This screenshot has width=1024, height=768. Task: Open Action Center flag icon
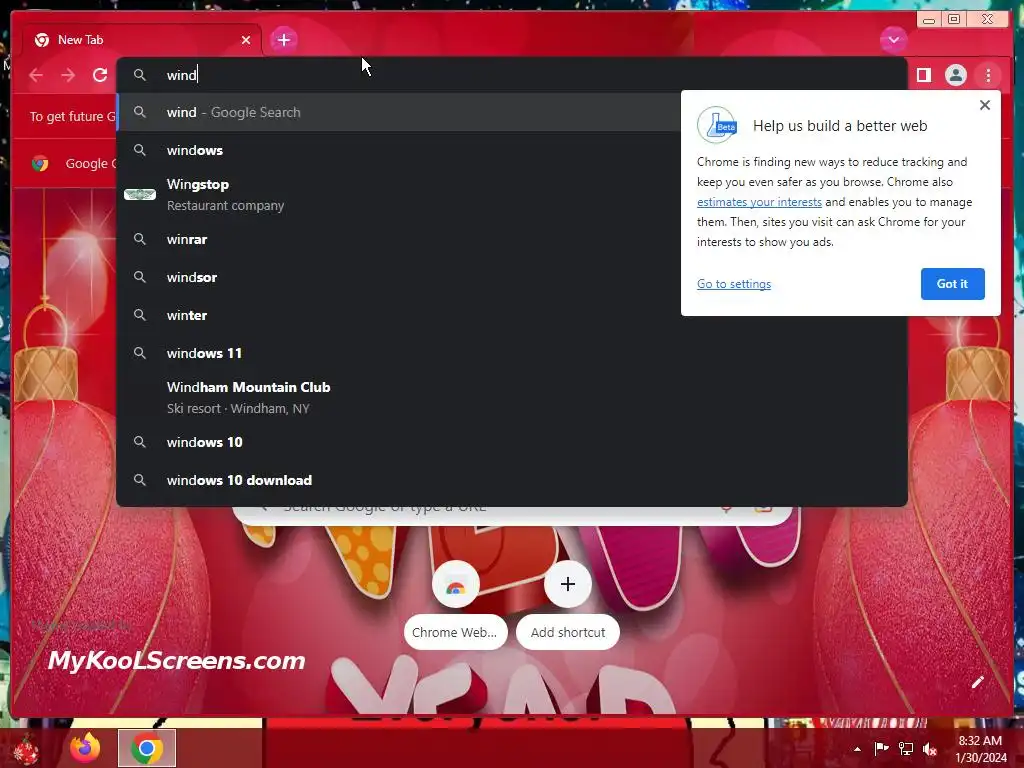click(x=882, y=749)
